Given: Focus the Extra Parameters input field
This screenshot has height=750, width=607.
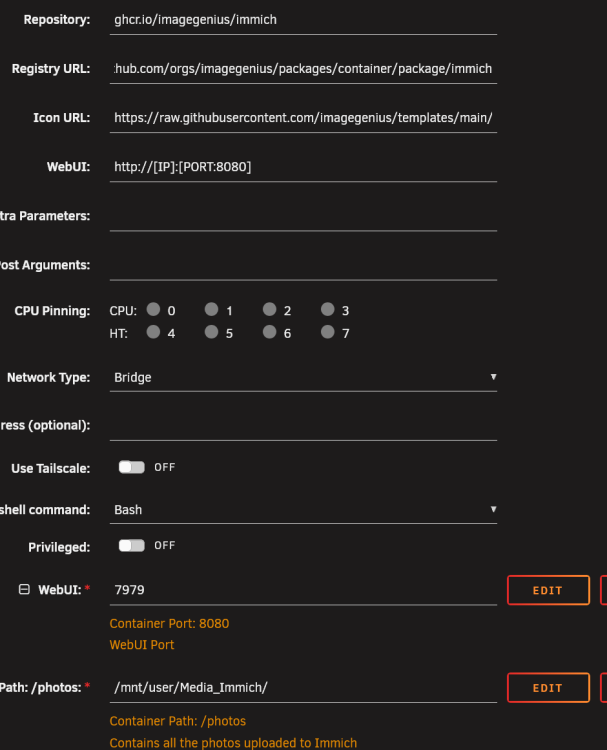Looking at the screenshot, I should coord(303,216).
